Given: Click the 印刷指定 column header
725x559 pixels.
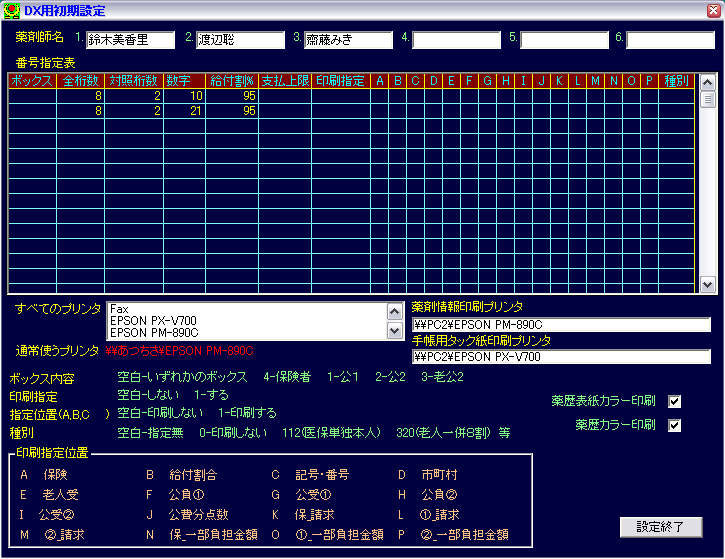Looking at the screenshot, I should (x=341, y=81).
